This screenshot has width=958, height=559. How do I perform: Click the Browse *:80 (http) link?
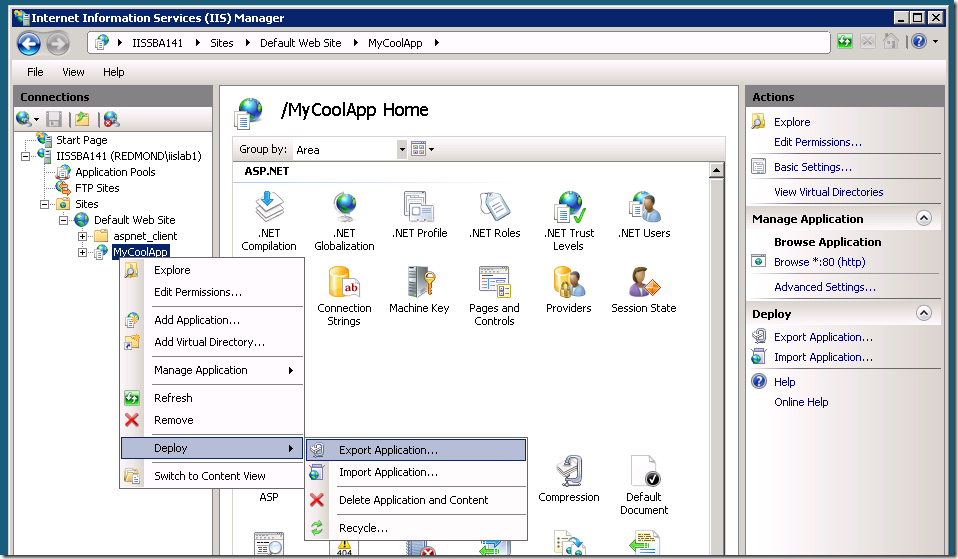tap(819, 262)
